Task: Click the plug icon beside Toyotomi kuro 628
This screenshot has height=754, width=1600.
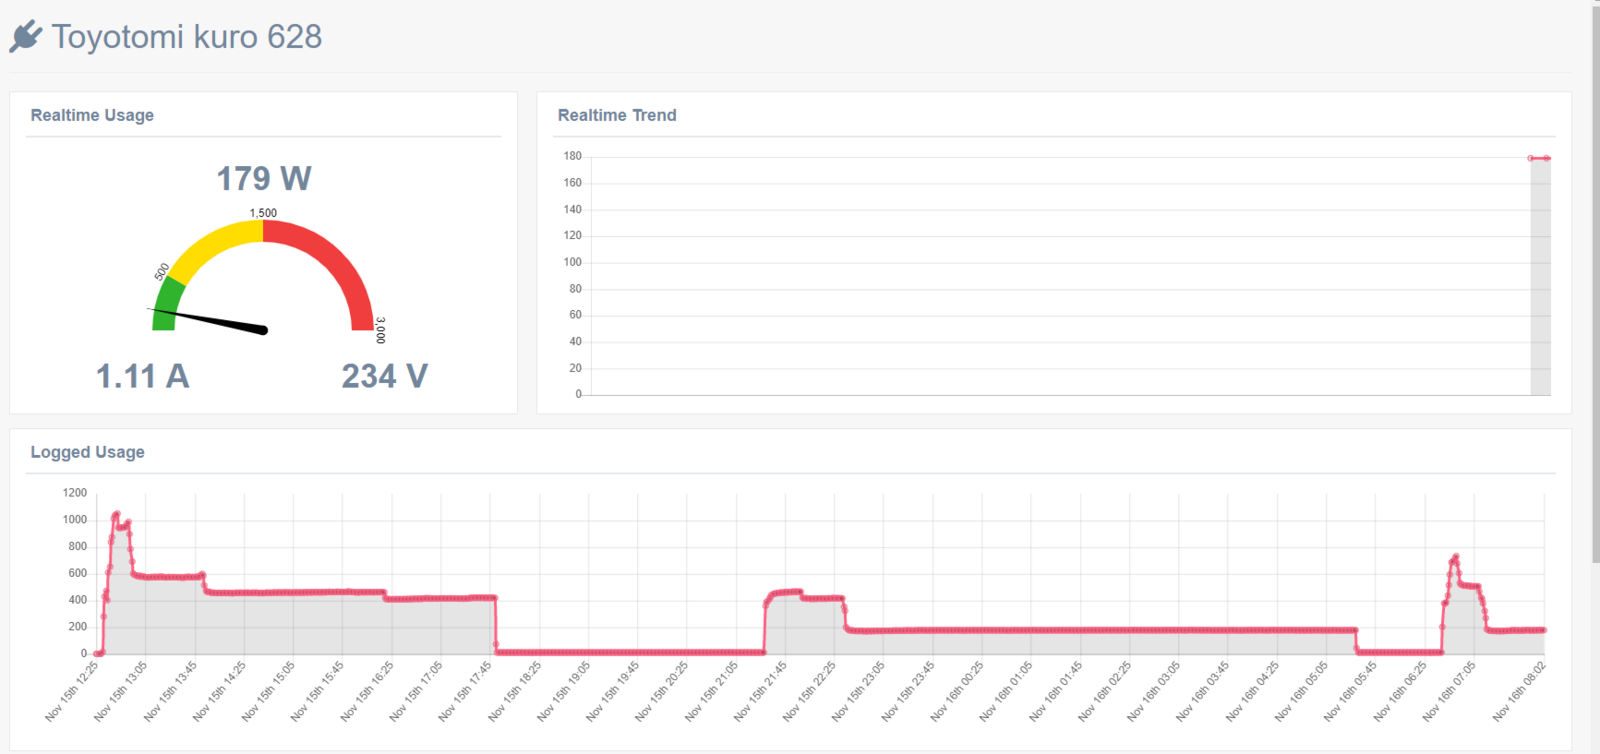Action: [26, 37]
